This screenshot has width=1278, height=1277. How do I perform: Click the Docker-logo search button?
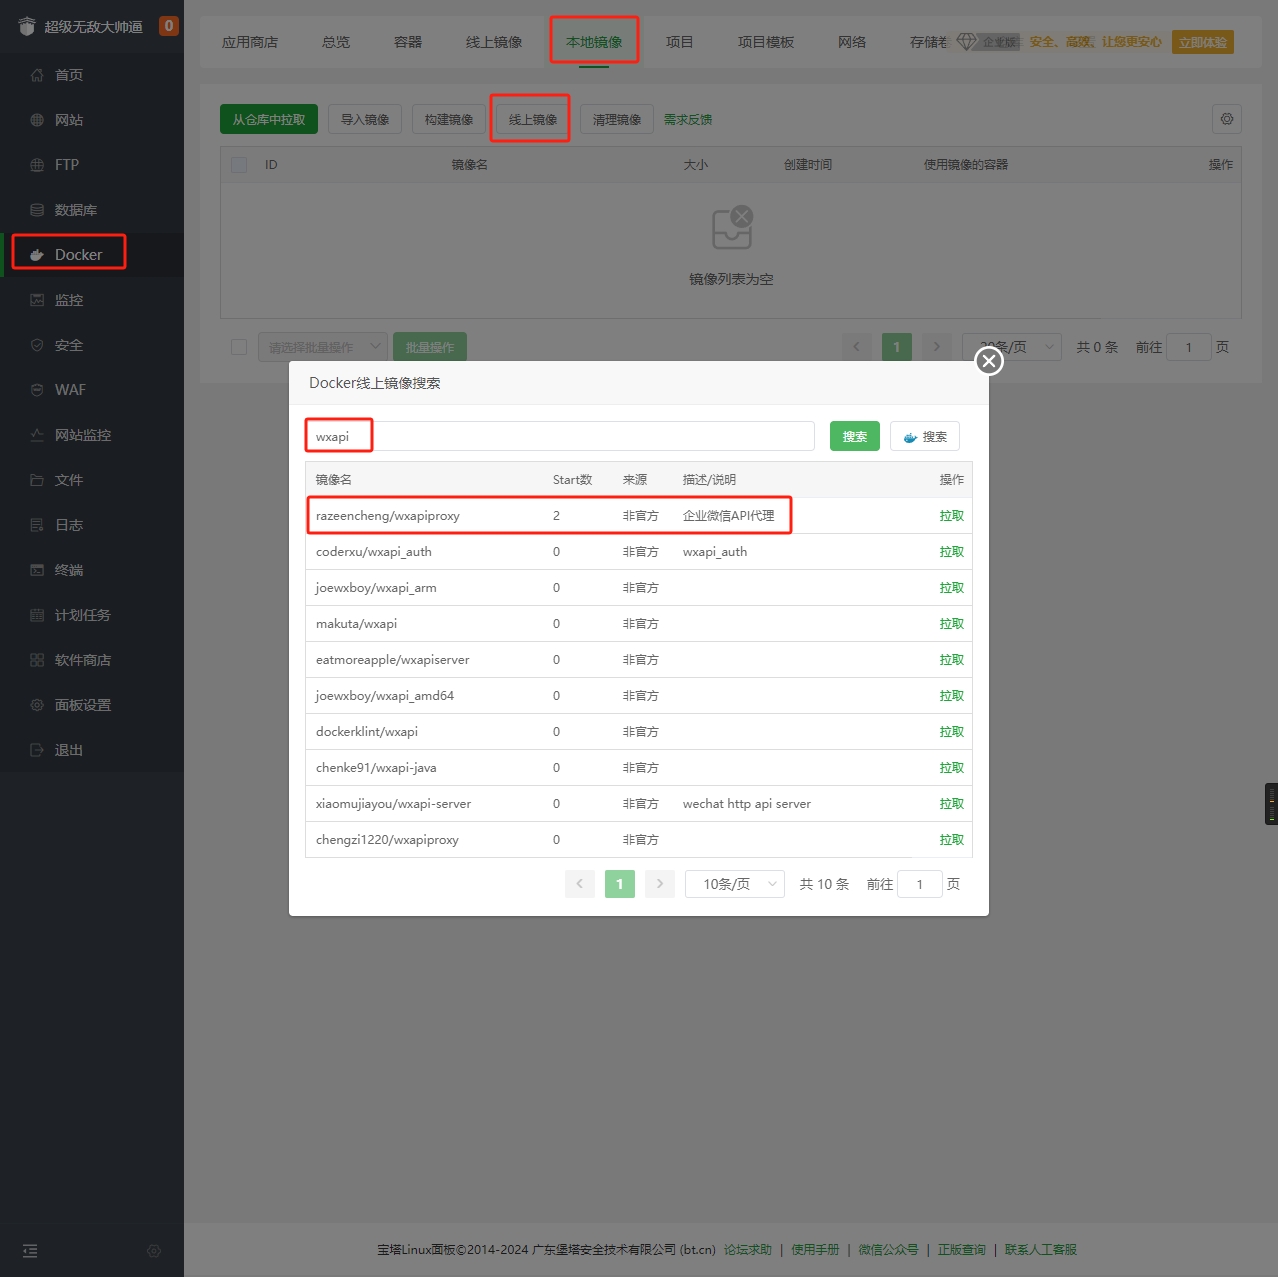(925, 437)
